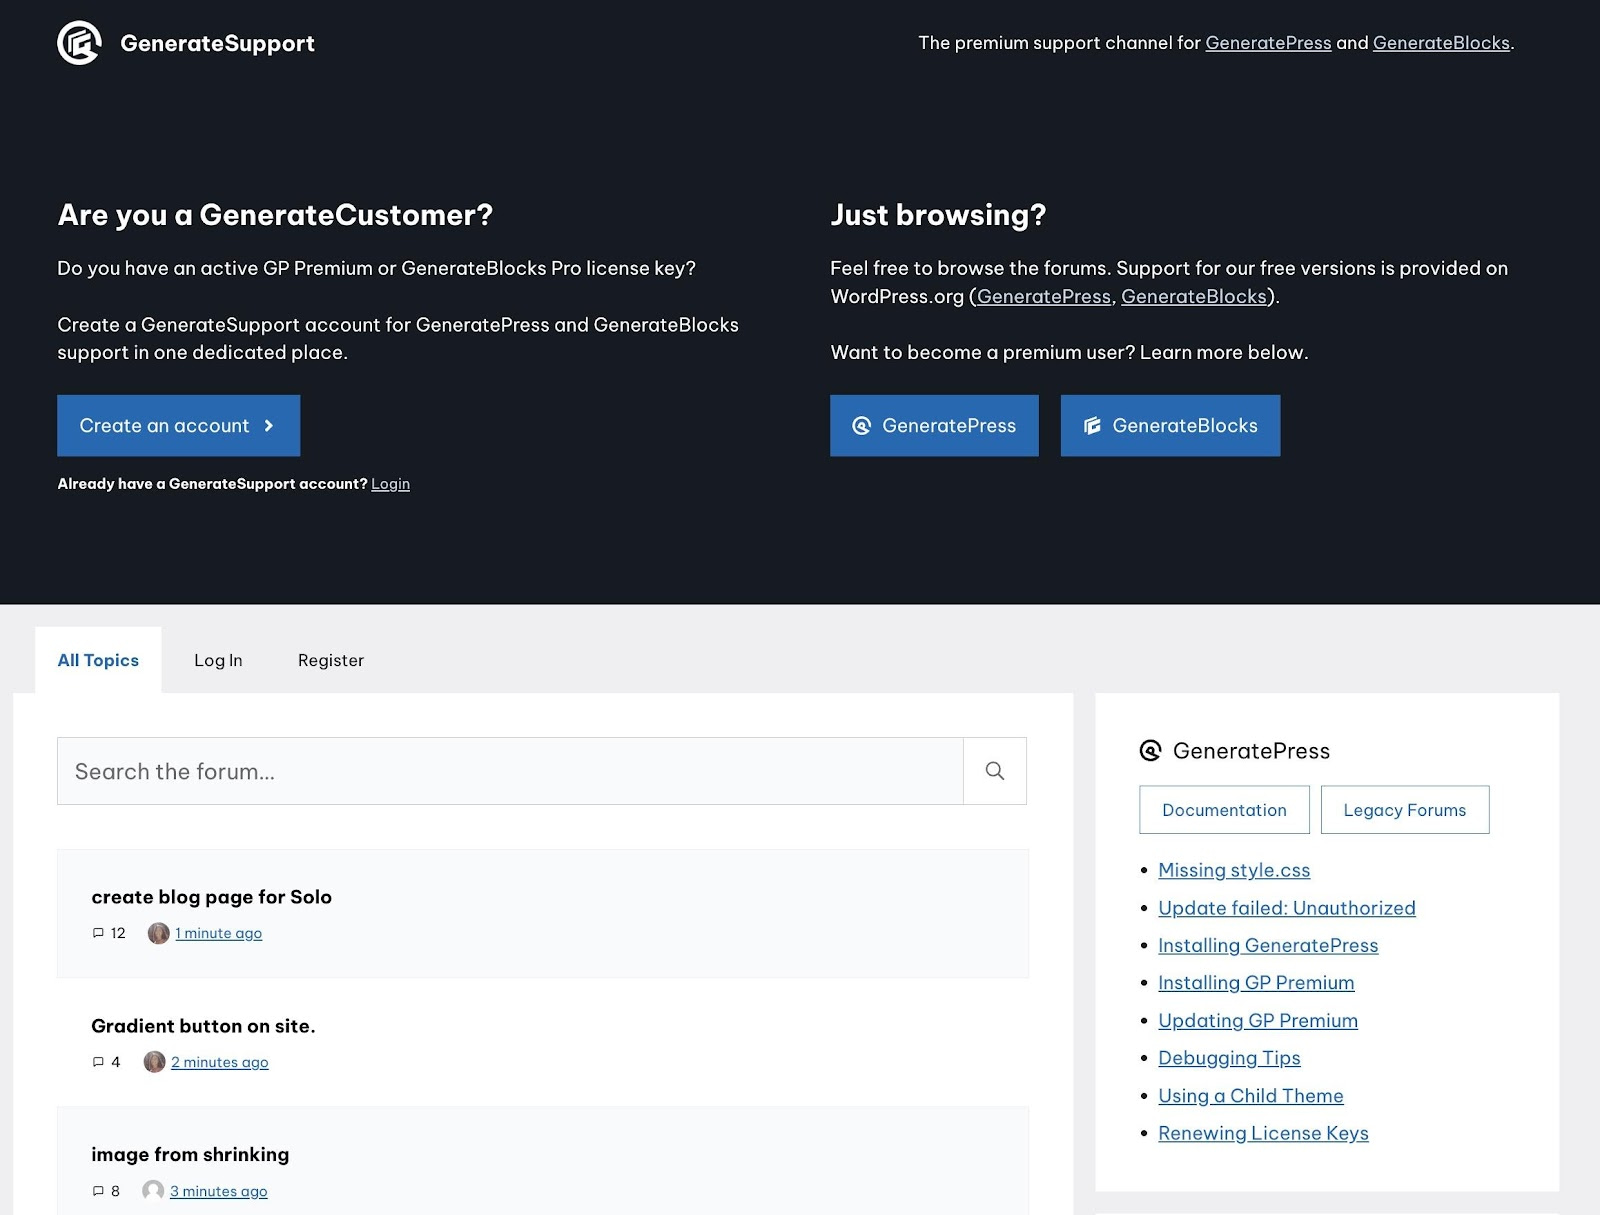The width and height of the screenshot is (1600, 1215).
Task: Click the blue GeneratePress button
Action: point(934,426)
